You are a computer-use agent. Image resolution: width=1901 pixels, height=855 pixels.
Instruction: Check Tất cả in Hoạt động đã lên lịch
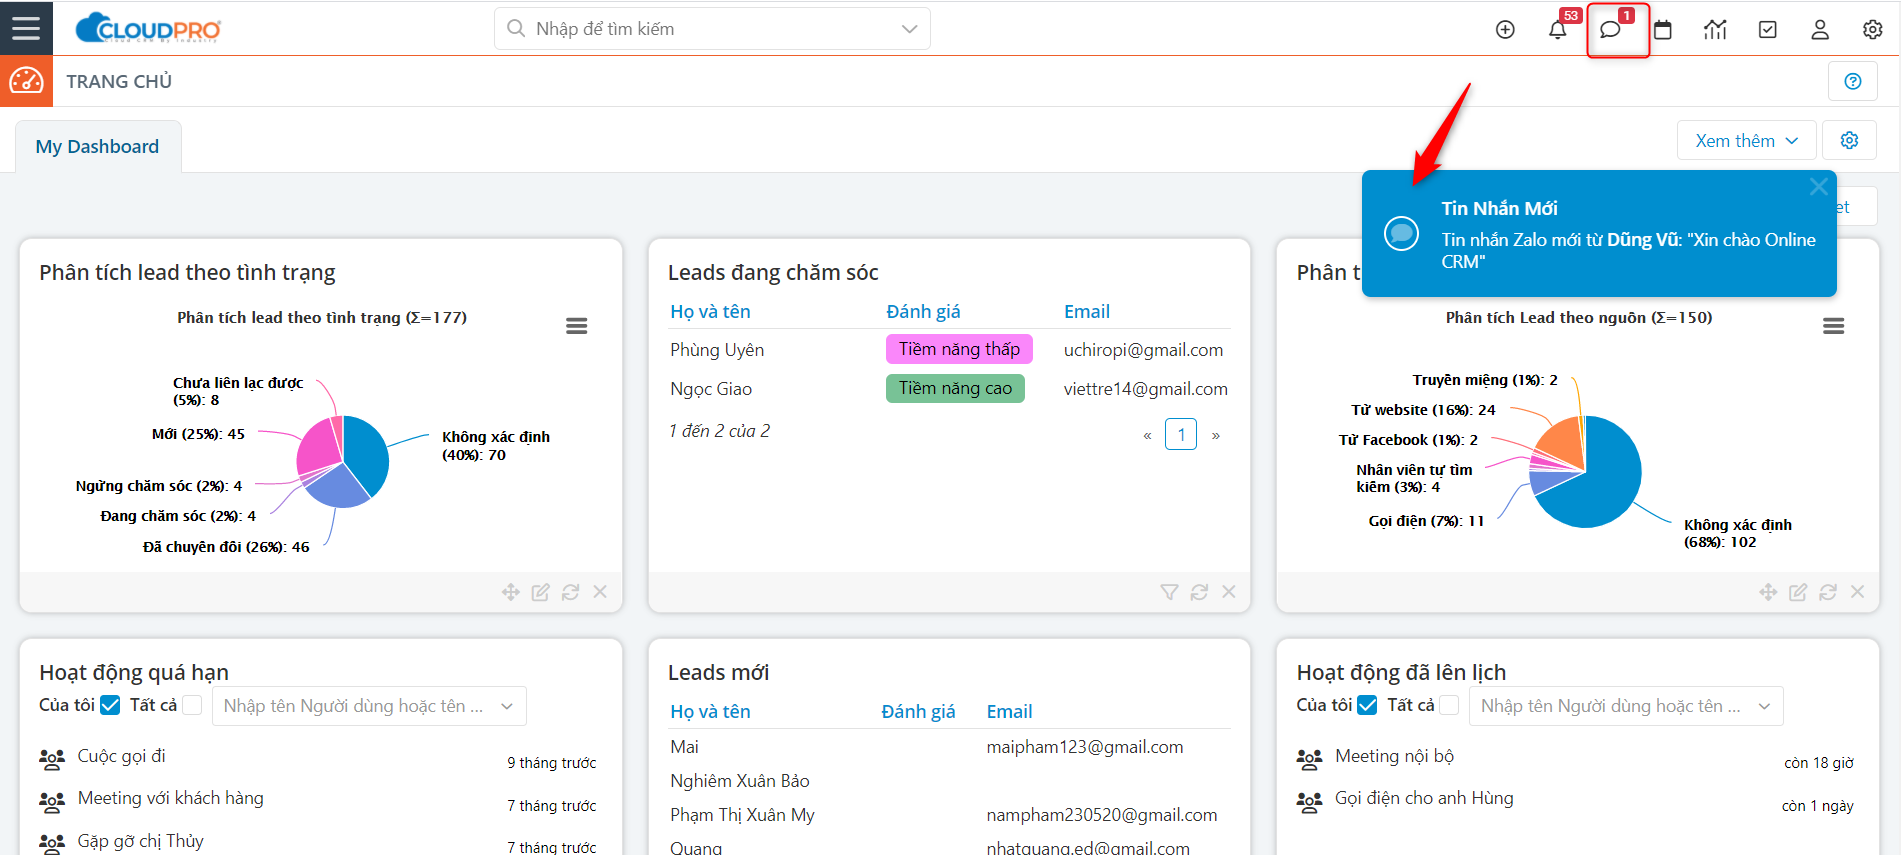point(1449,705)
